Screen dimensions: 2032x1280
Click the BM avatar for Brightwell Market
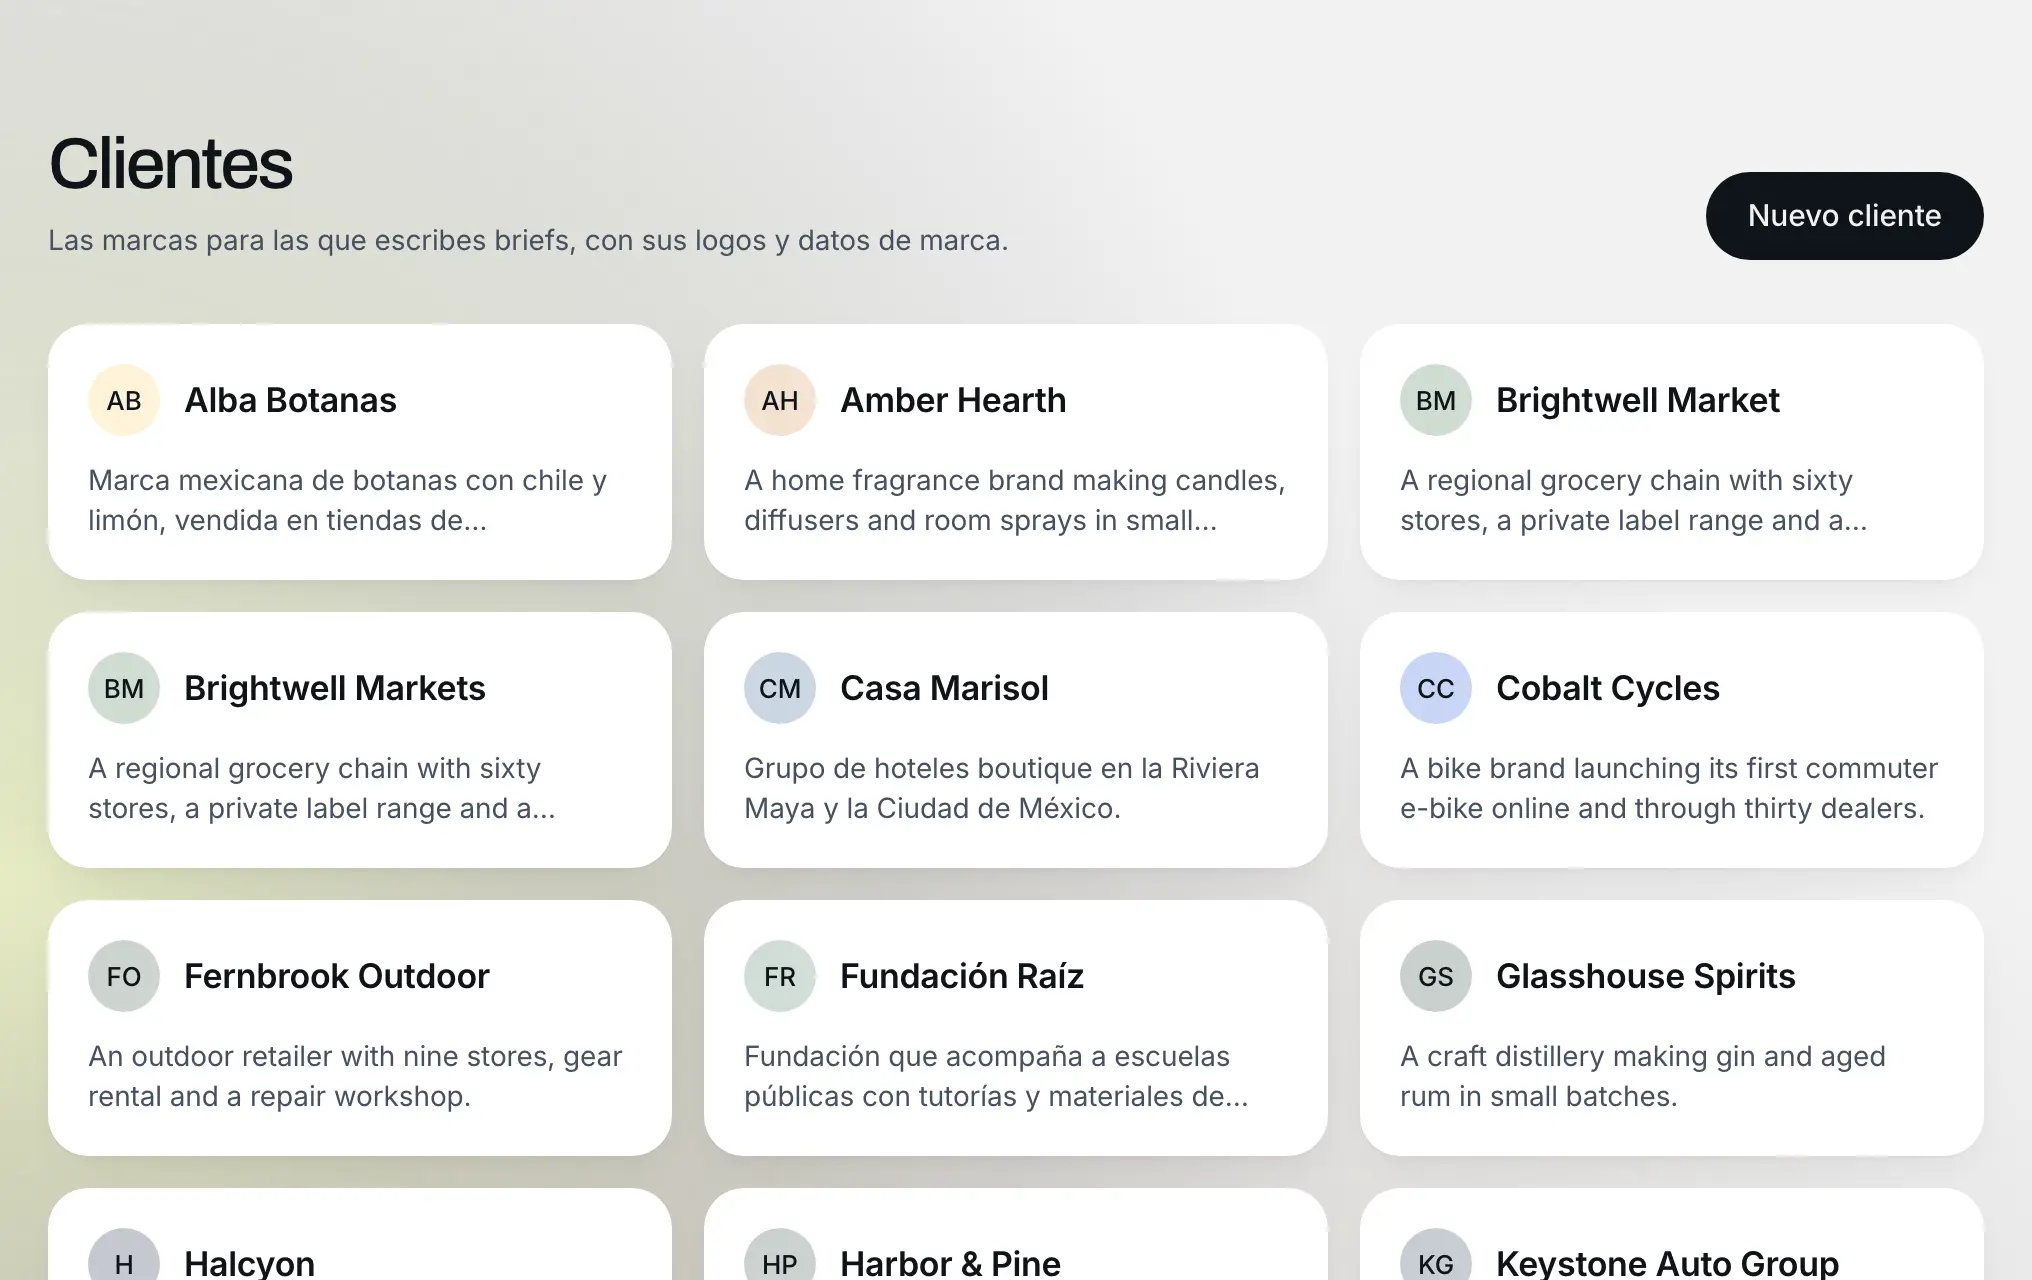coord(1436,400)
